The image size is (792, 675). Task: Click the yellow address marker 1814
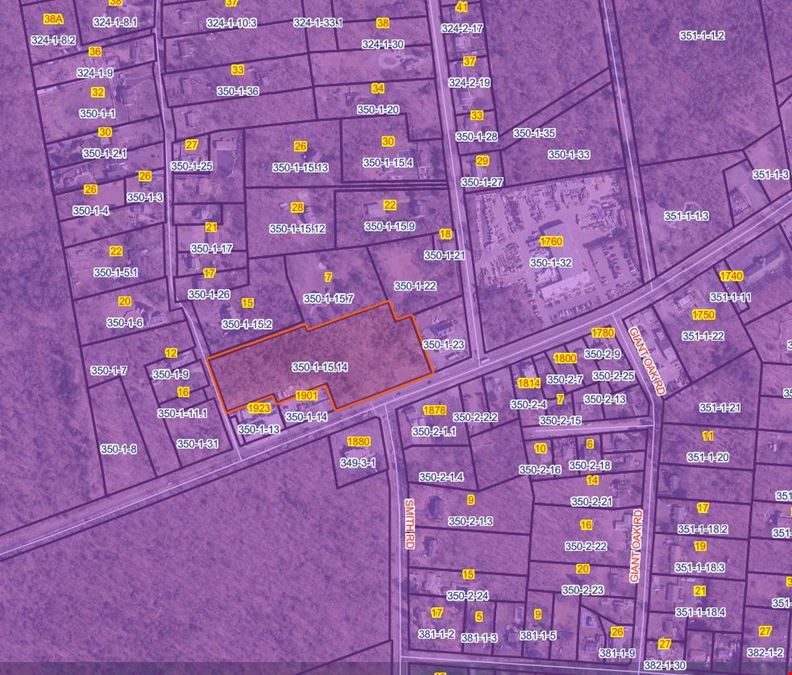coord(529,383)
